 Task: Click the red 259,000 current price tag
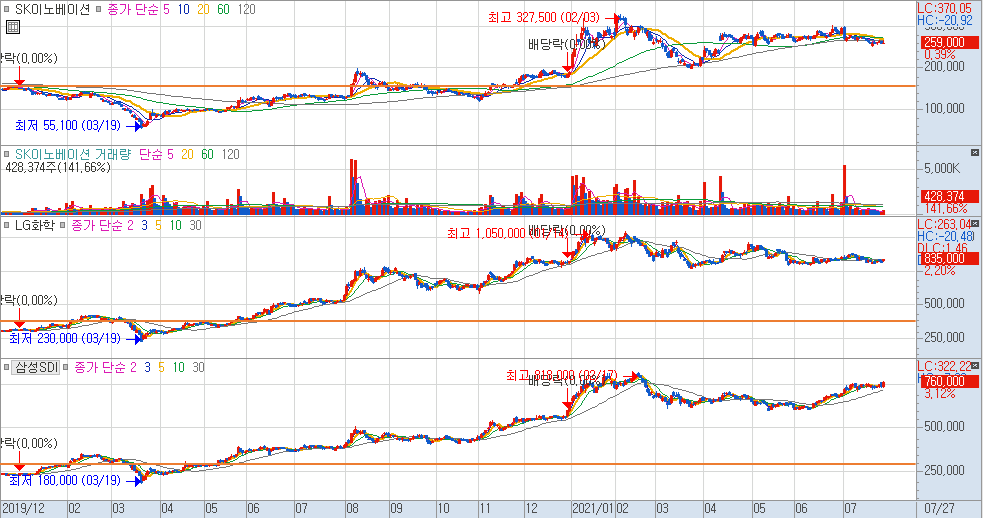(949, 43)
